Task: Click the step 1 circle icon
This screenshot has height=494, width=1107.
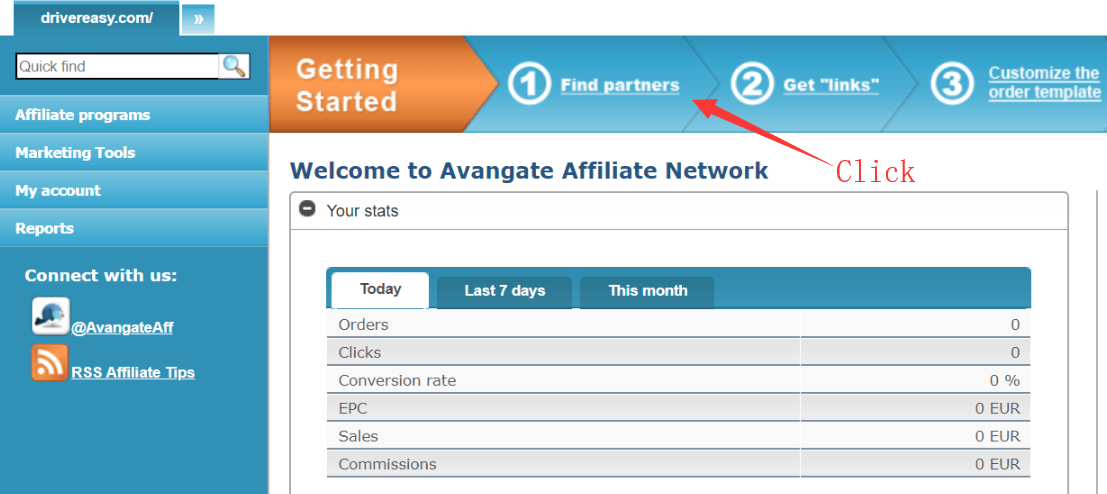Action: coord(528,85)
